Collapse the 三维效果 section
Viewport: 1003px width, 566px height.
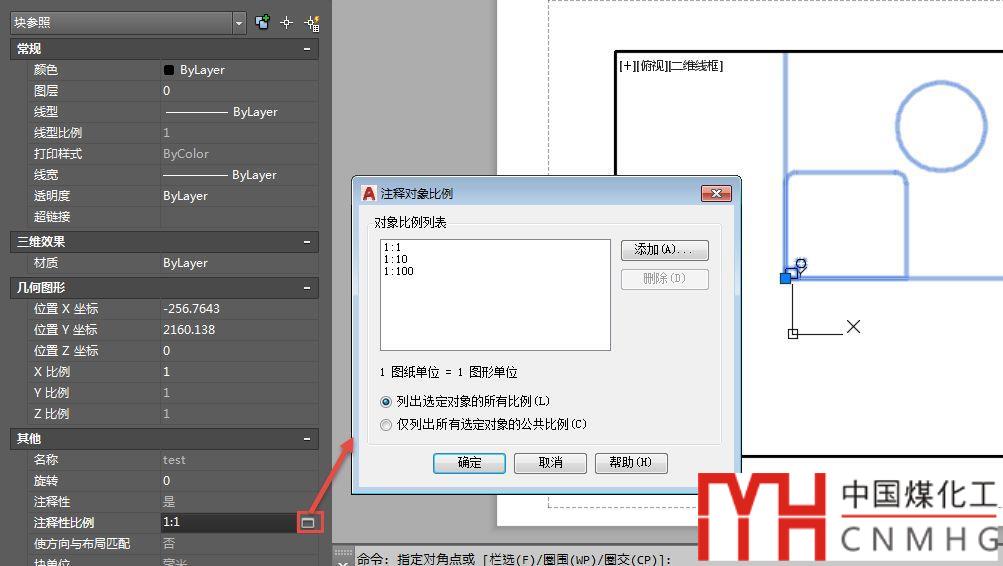[307, 241]
